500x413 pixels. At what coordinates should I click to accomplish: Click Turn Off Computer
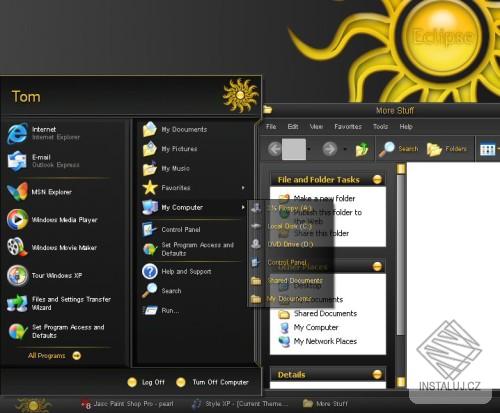(213, 382)
